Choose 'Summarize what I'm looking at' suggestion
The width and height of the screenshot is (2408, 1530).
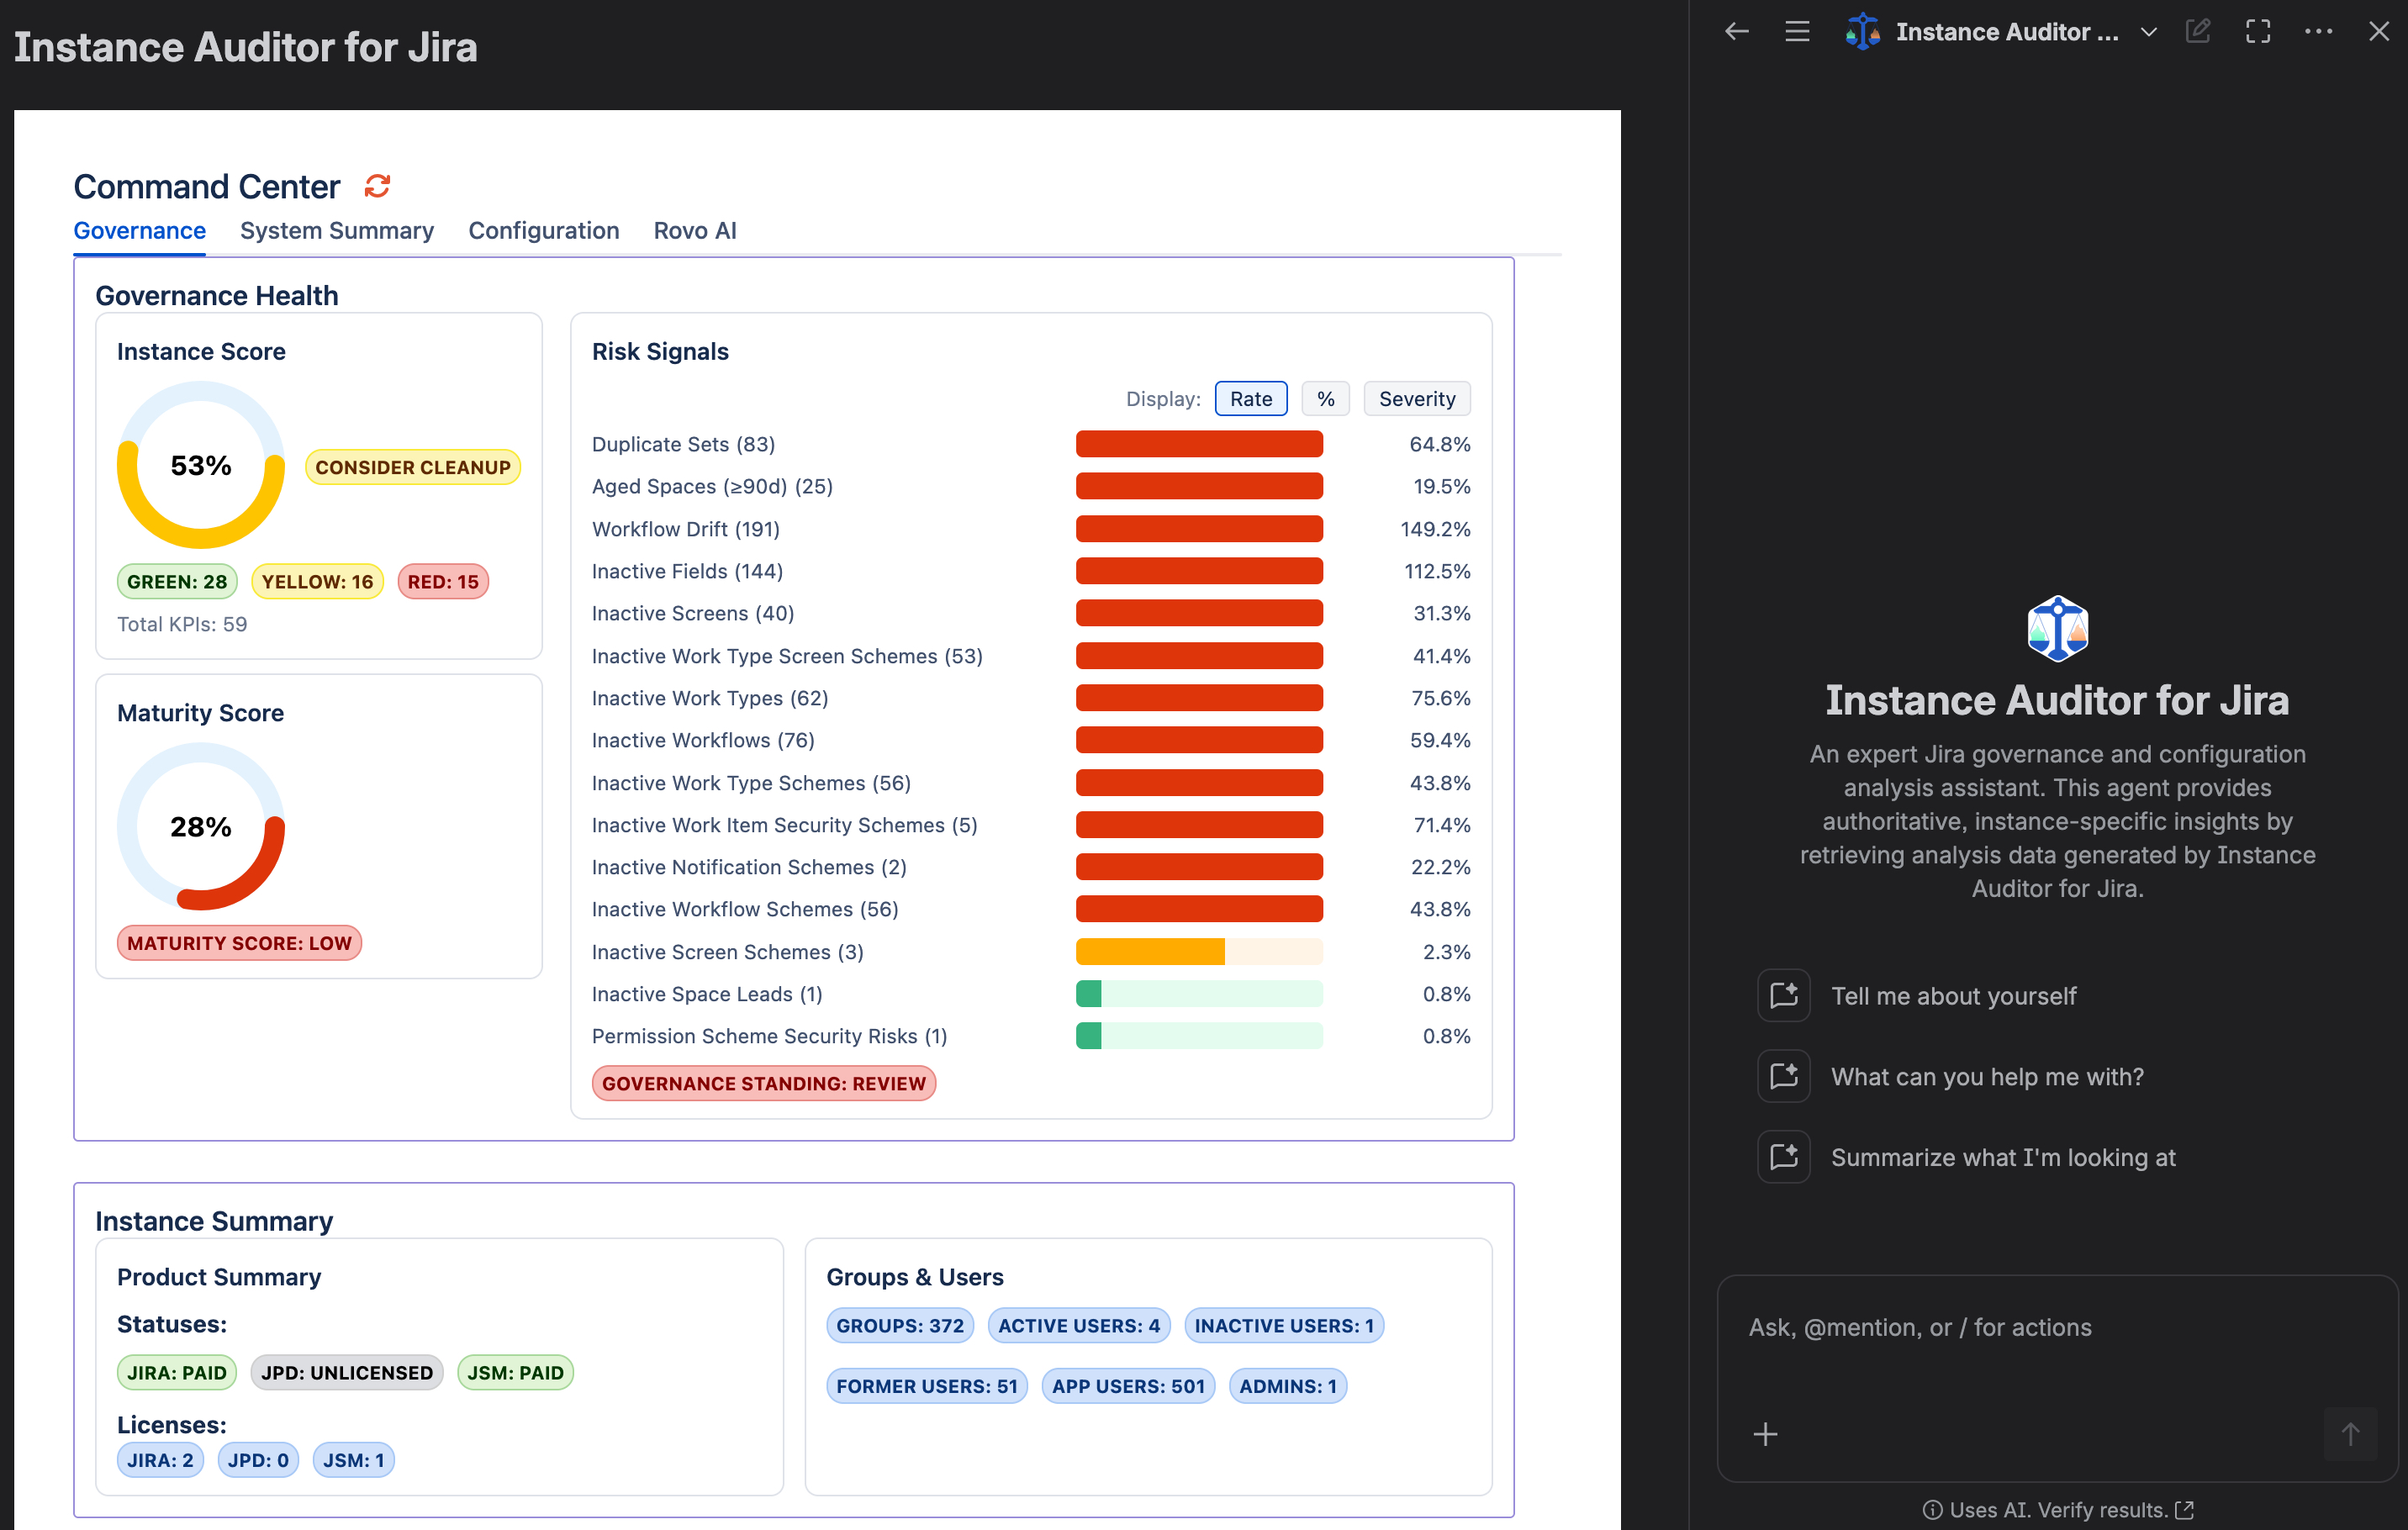(2003, 1158)
